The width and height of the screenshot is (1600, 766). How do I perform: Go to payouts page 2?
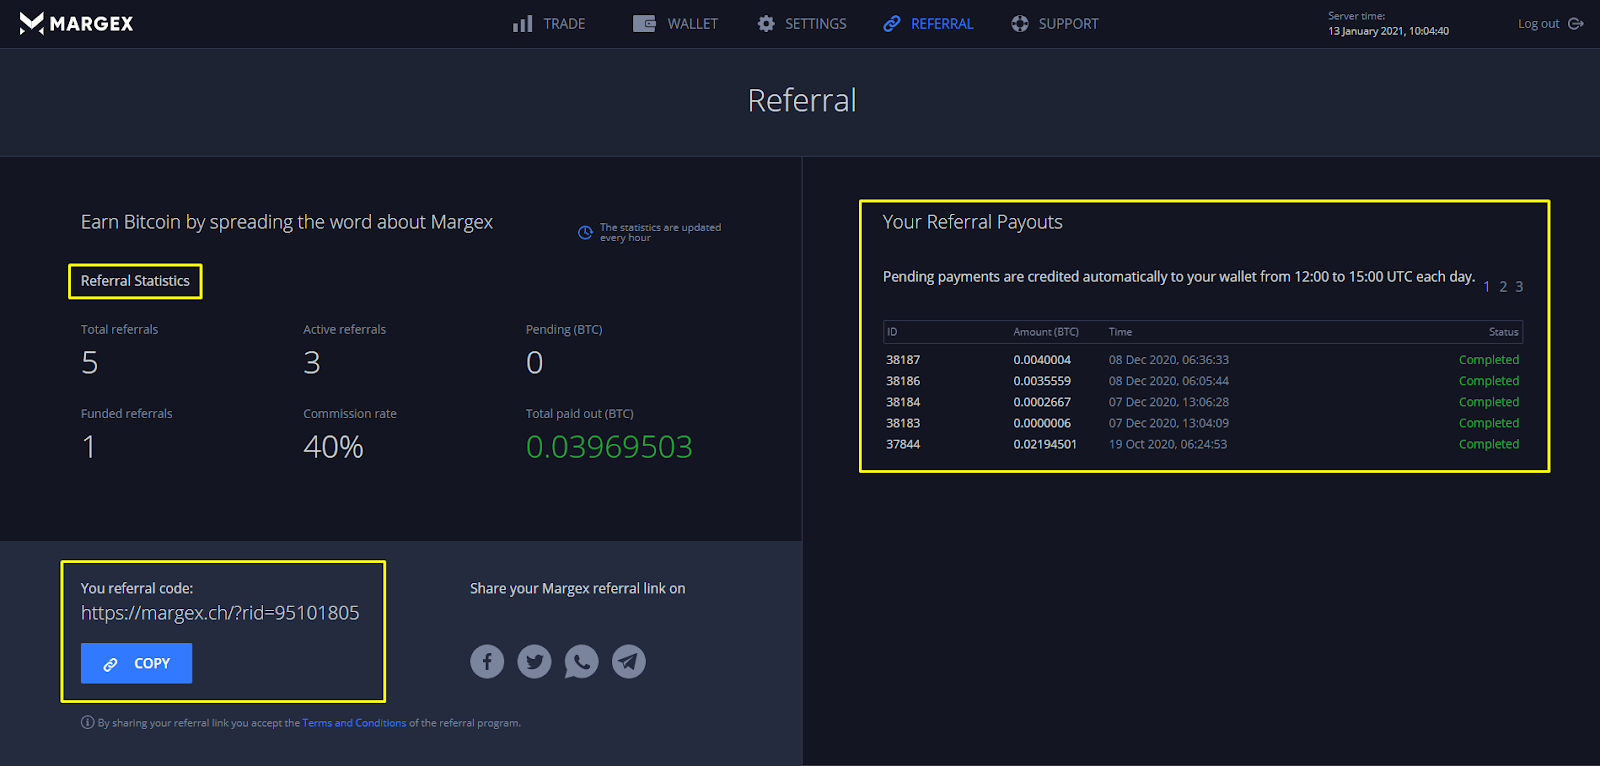[x=1503, y=287]
